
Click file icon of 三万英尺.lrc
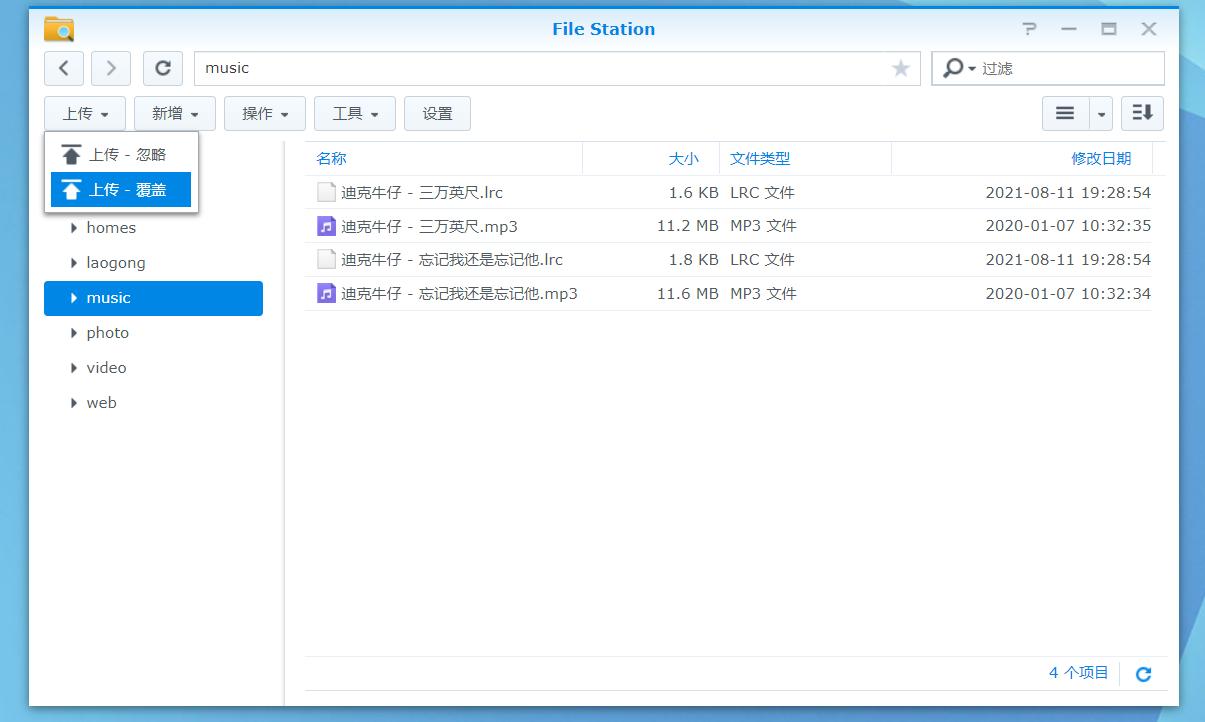[x=326, y=192]
